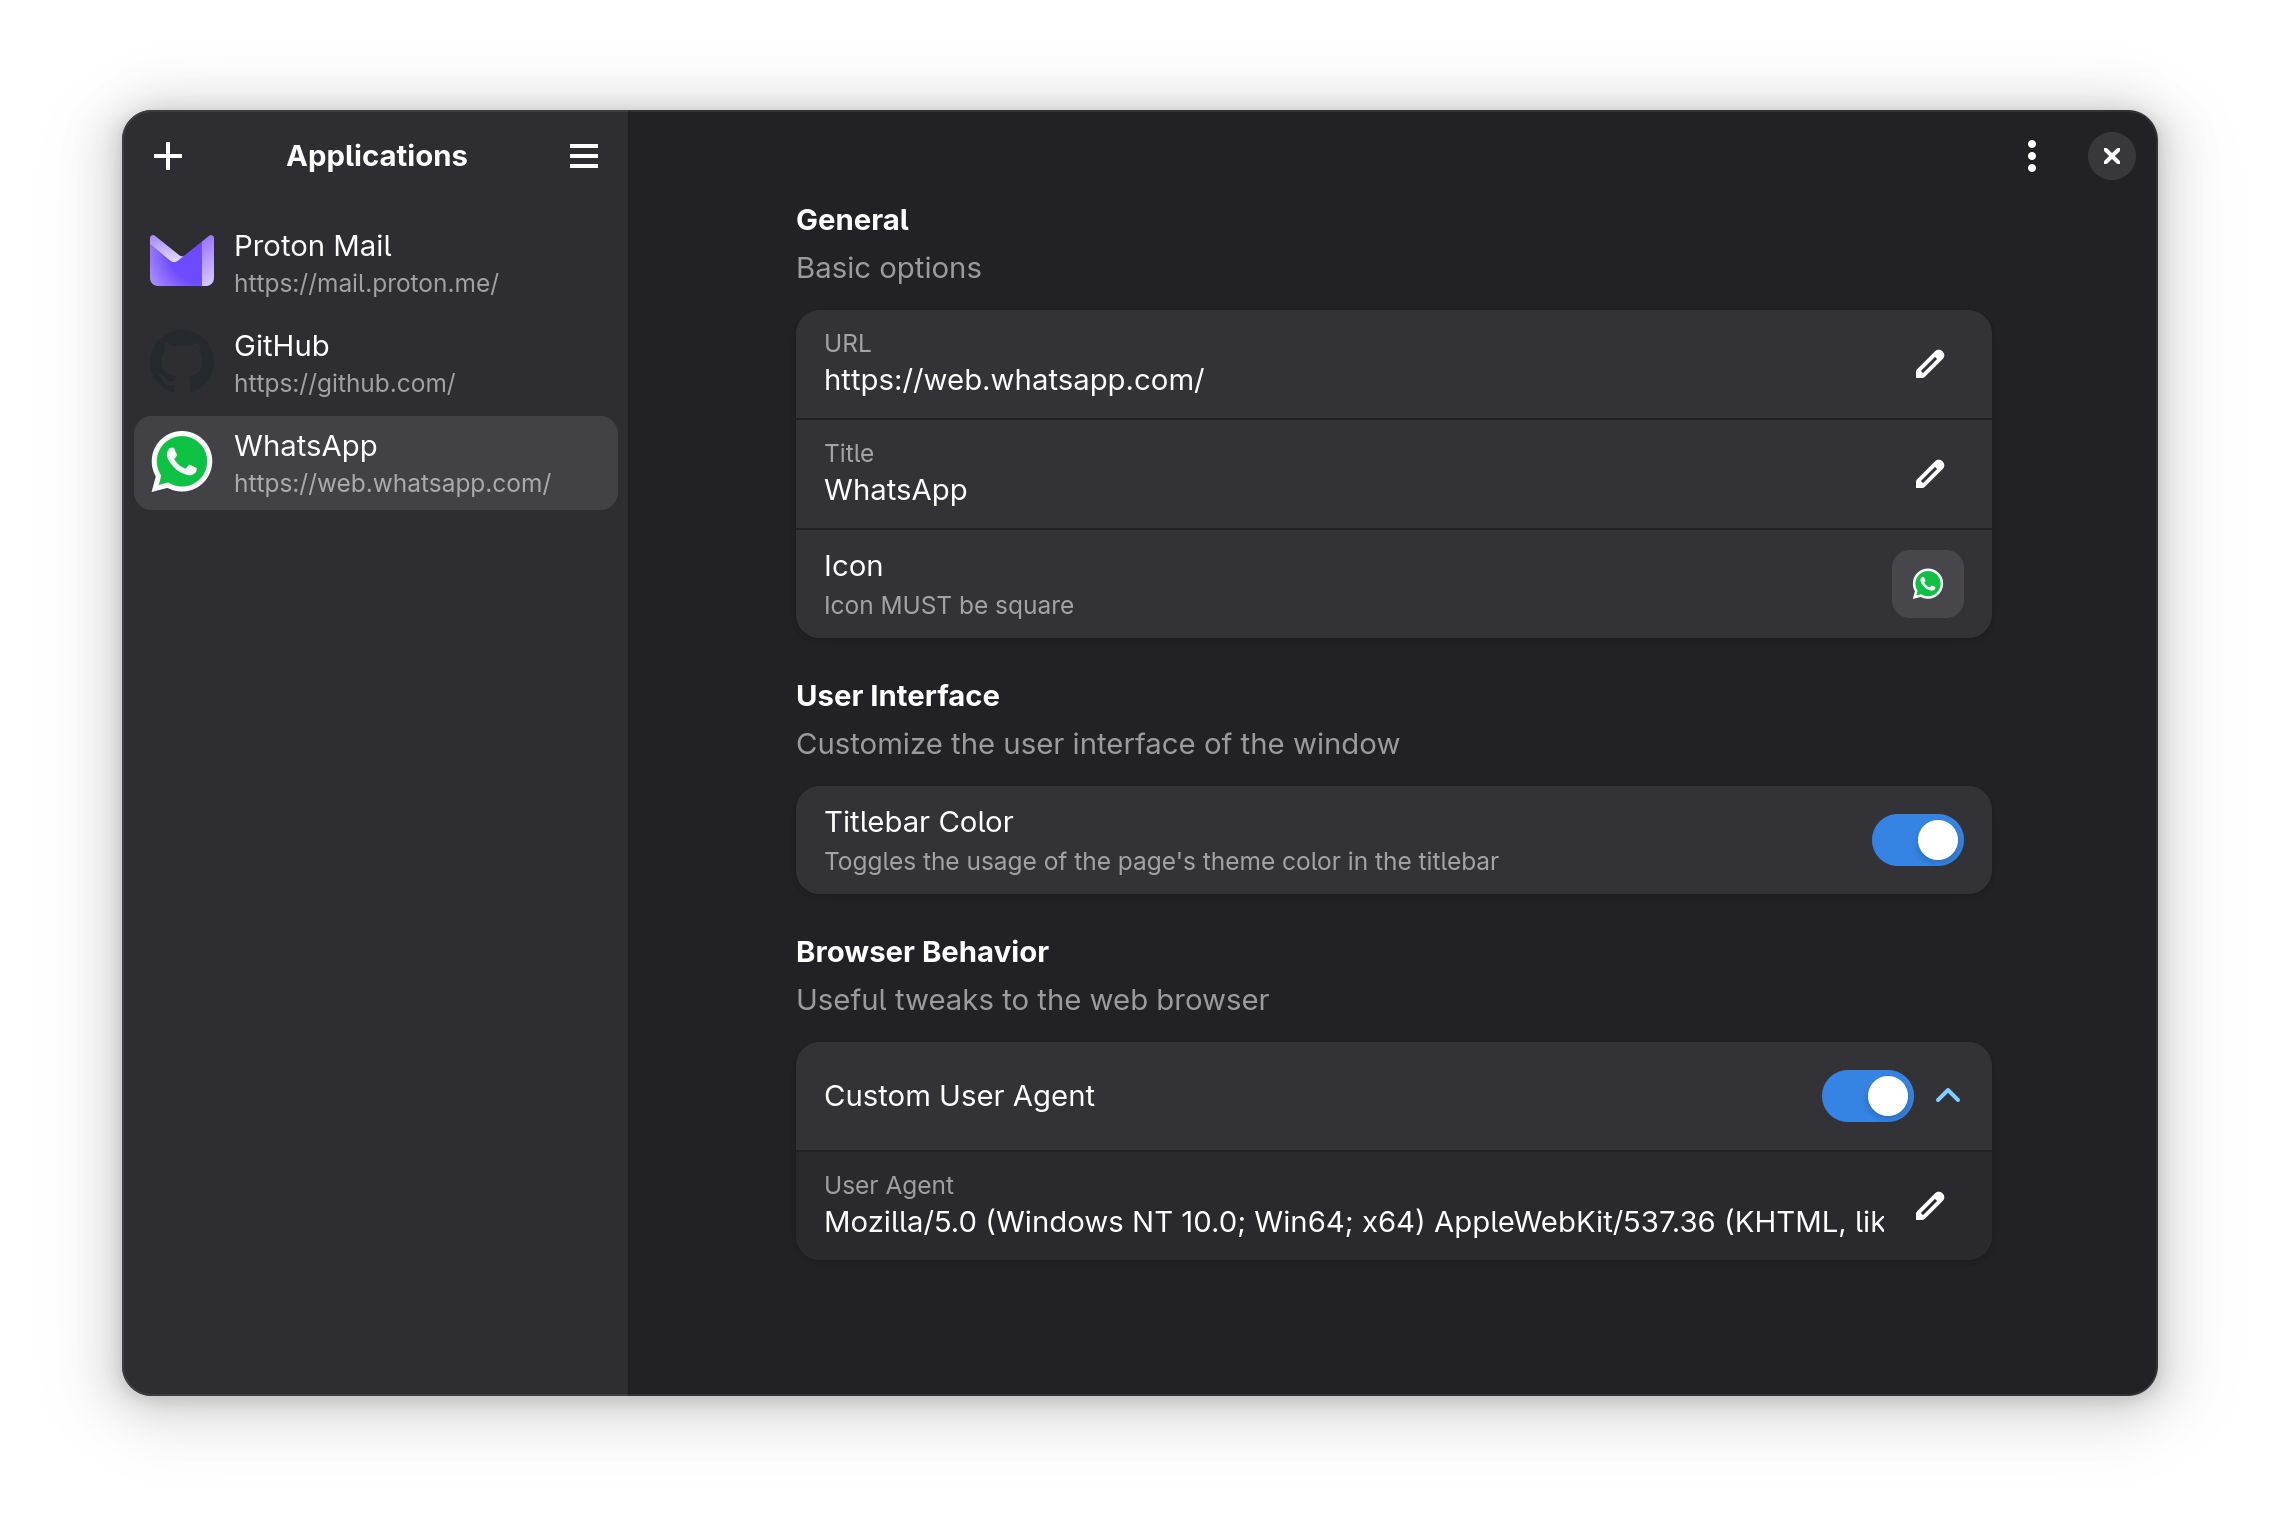Disable the Titlebar Color toggle
The width and height of the screenshot is (2280, 1530).
(1917, 840)
